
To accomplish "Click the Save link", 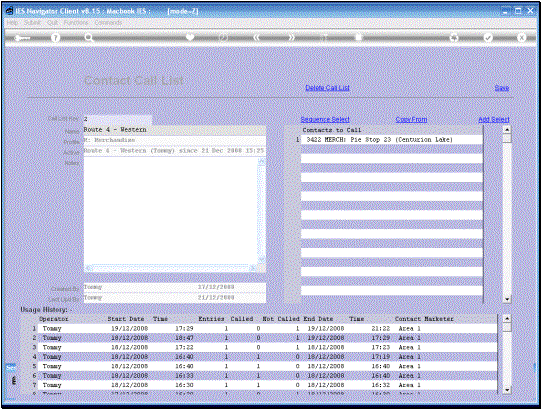I will tap(502, 88).
